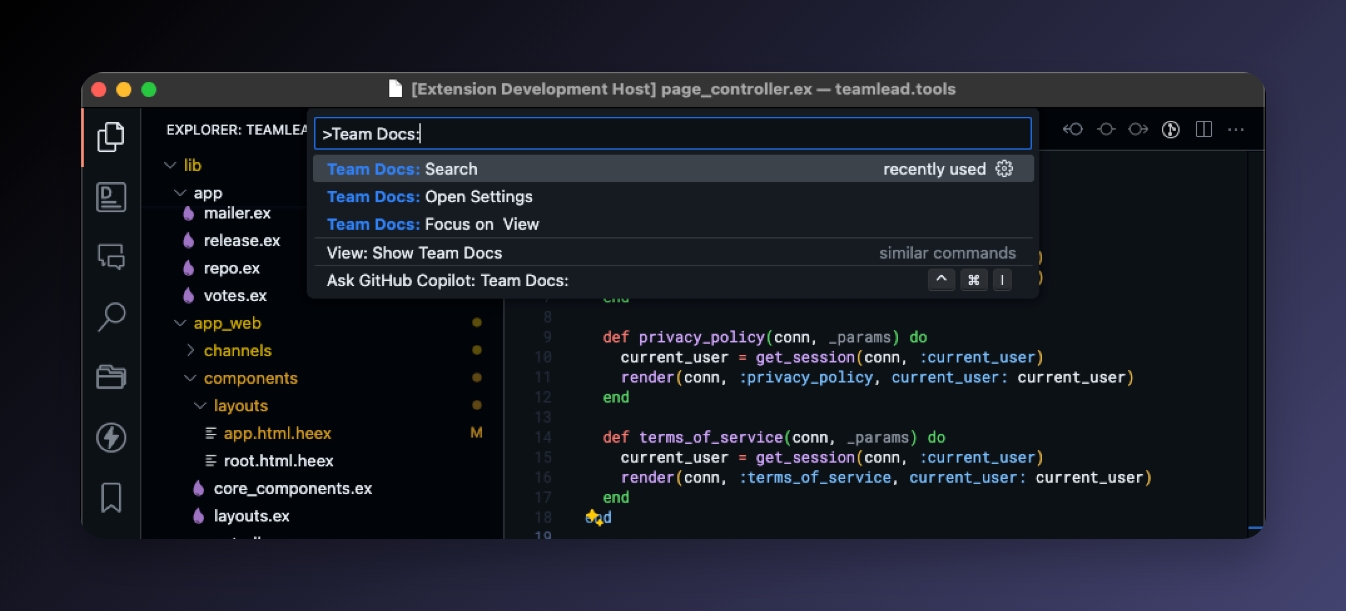
Task: Go to next change arrow icon
Action: tap(1138, 129)
